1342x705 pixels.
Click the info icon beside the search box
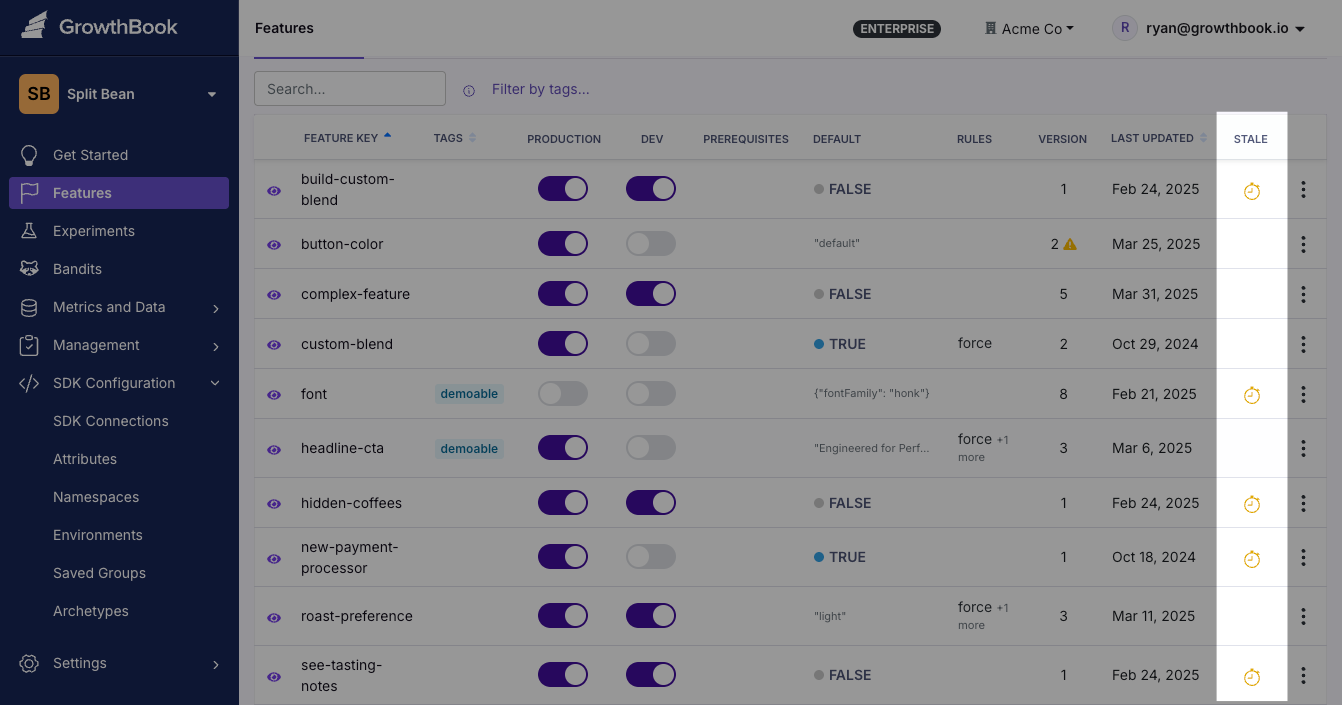click(x=469, y=90)
